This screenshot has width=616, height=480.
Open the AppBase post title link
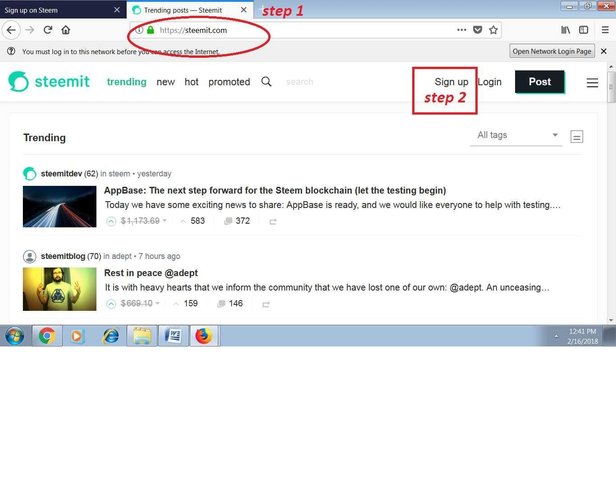[x=275, y=191]
